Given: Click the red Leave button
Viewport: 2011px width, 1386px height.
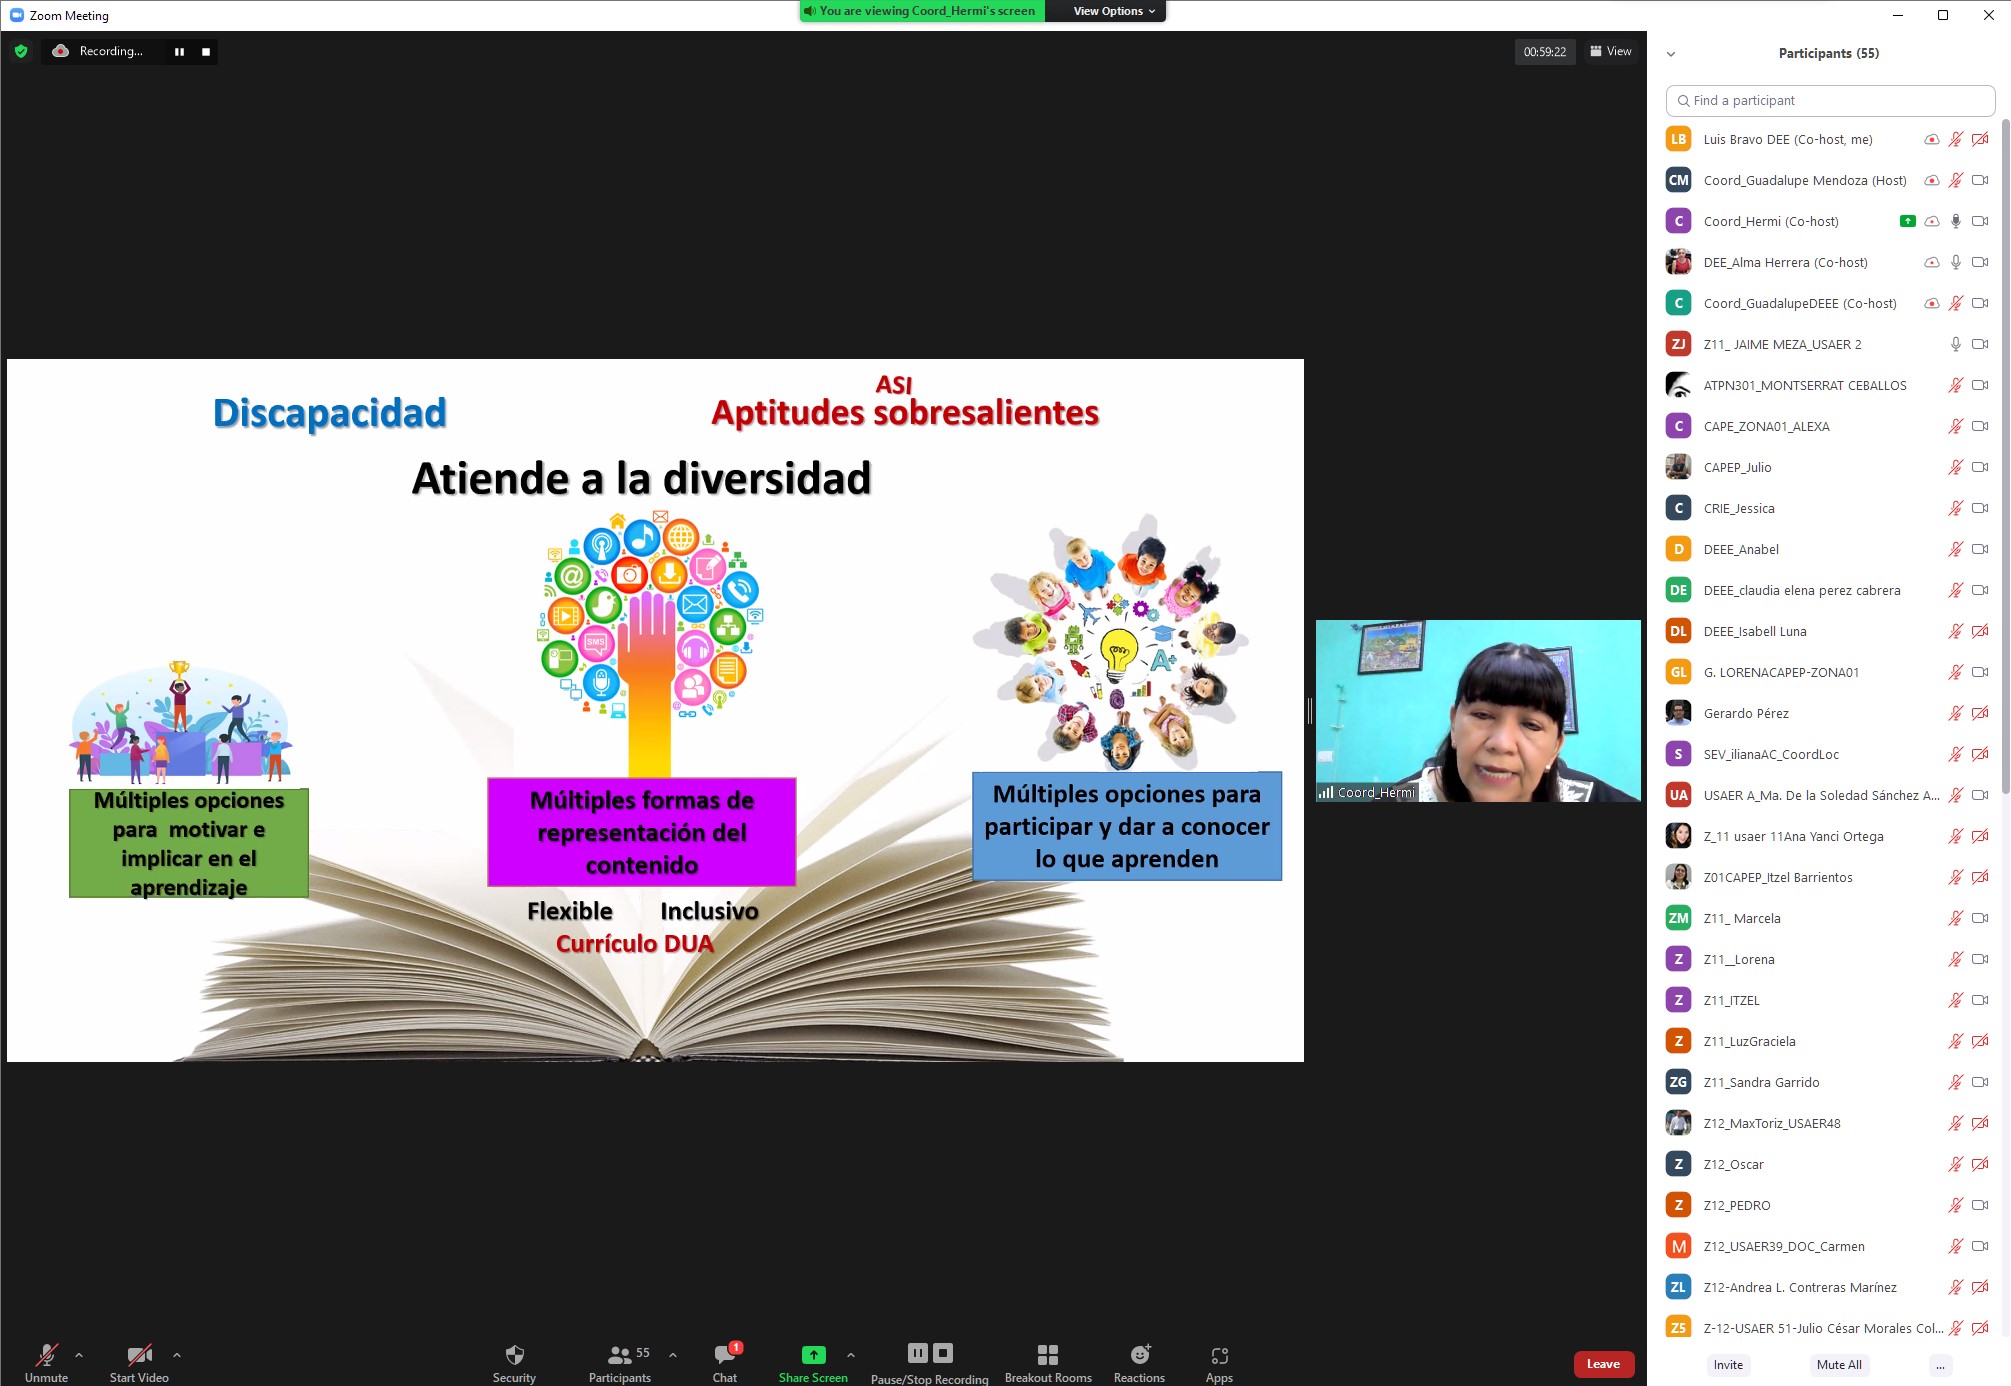Looking at the screenshot, I should [1603, 1364].
